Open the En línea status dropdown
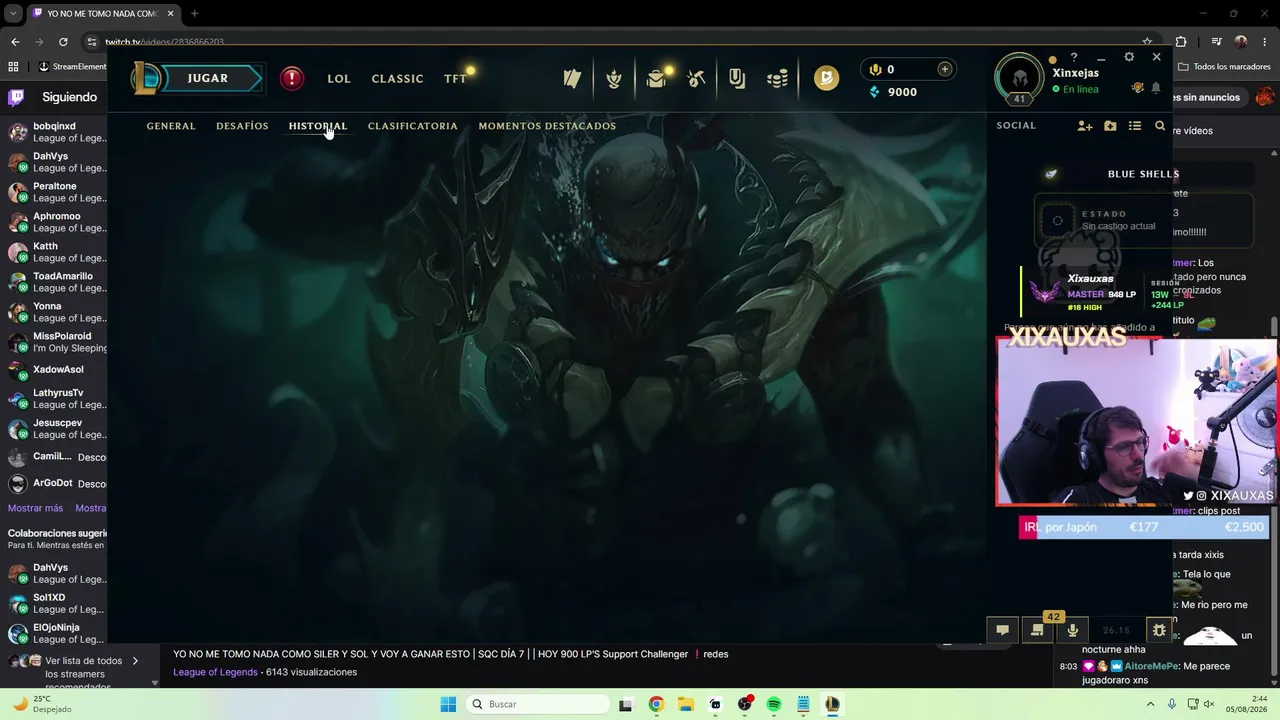The height and width of the screenshot is (720, 1280). [x=1075, y=89]
